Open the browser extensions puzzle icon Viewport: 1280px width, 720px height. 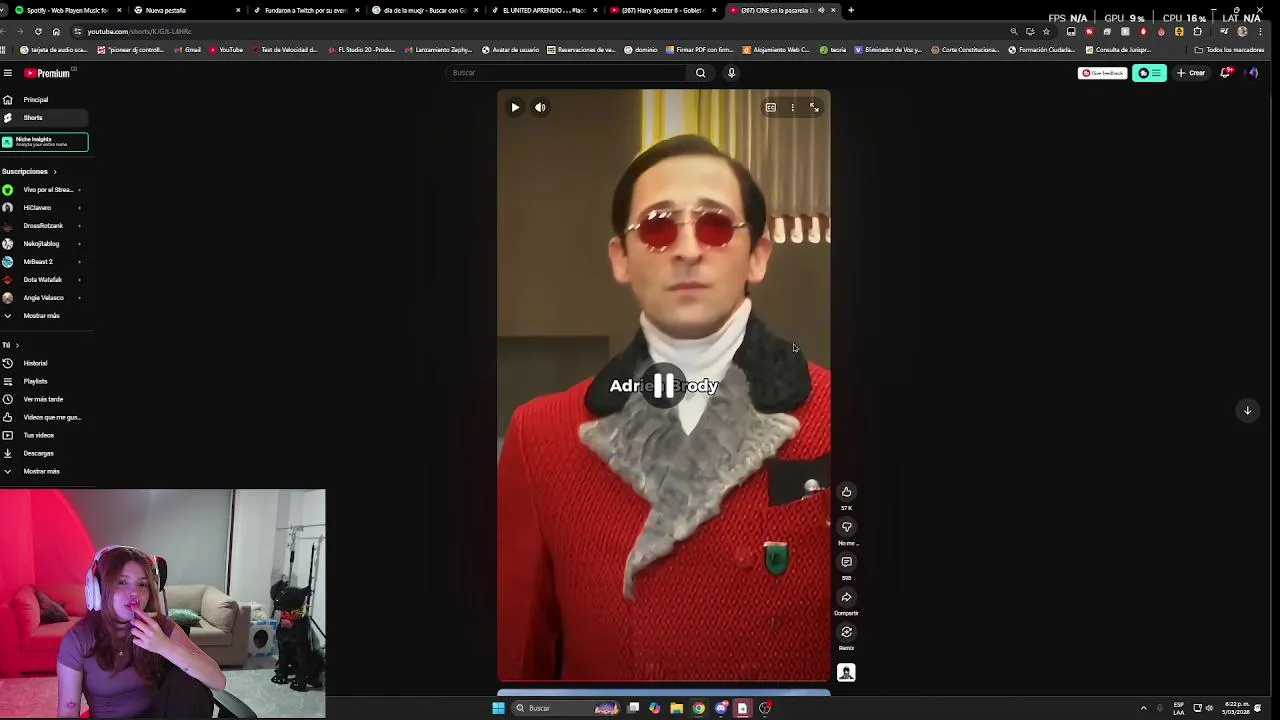tap(1197, 31)
